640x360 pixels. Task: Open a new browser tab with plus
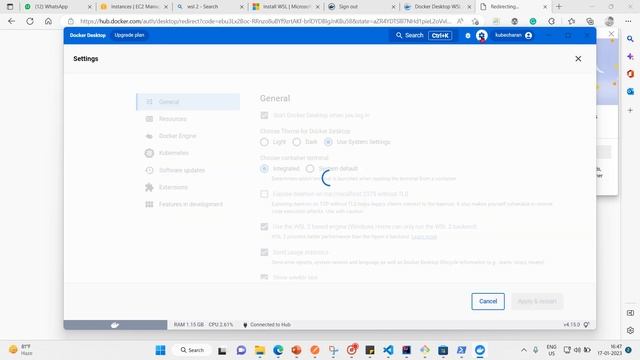pos(559,7)
